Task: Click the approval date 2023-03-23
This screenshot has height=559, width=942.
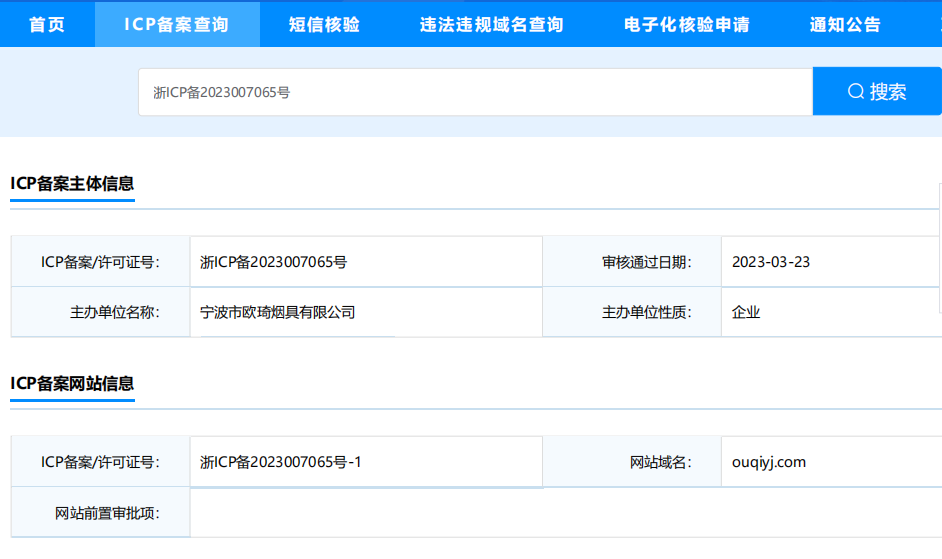Action: (770, 262)
